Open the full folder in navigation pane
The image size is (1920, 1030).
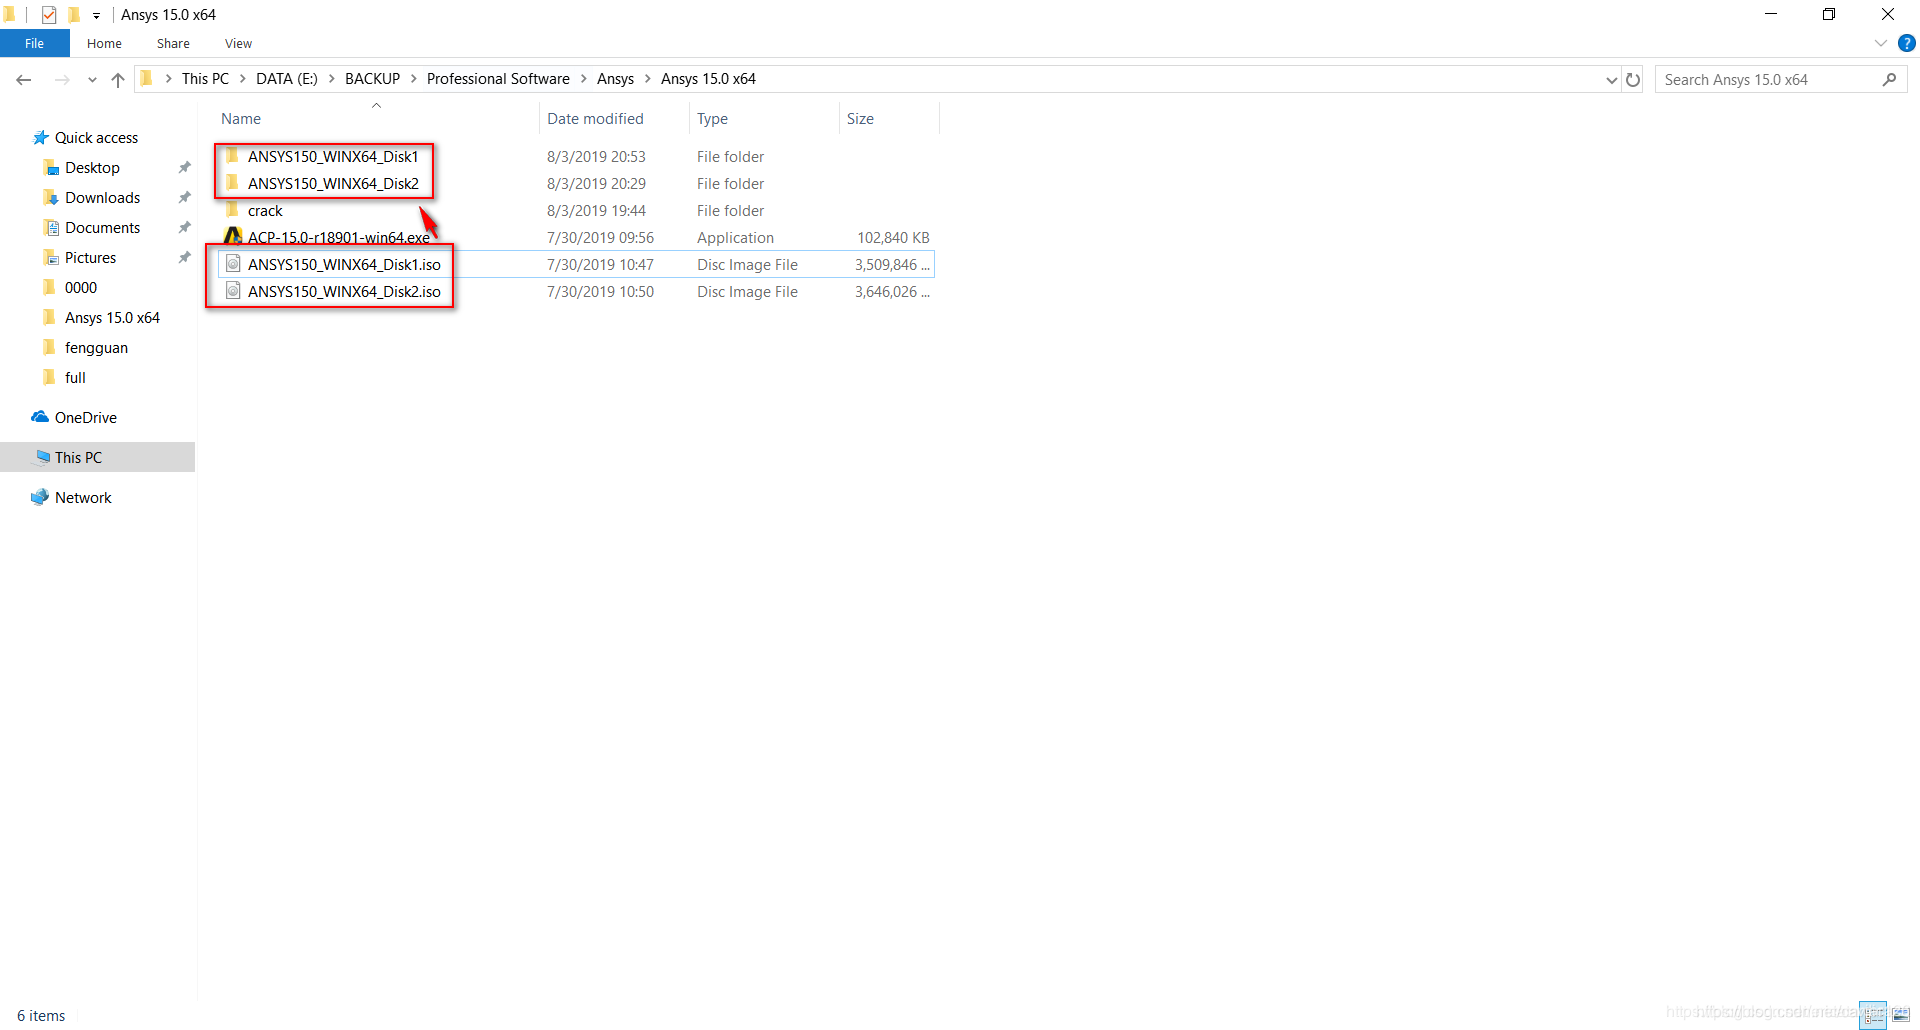[75, 377]
